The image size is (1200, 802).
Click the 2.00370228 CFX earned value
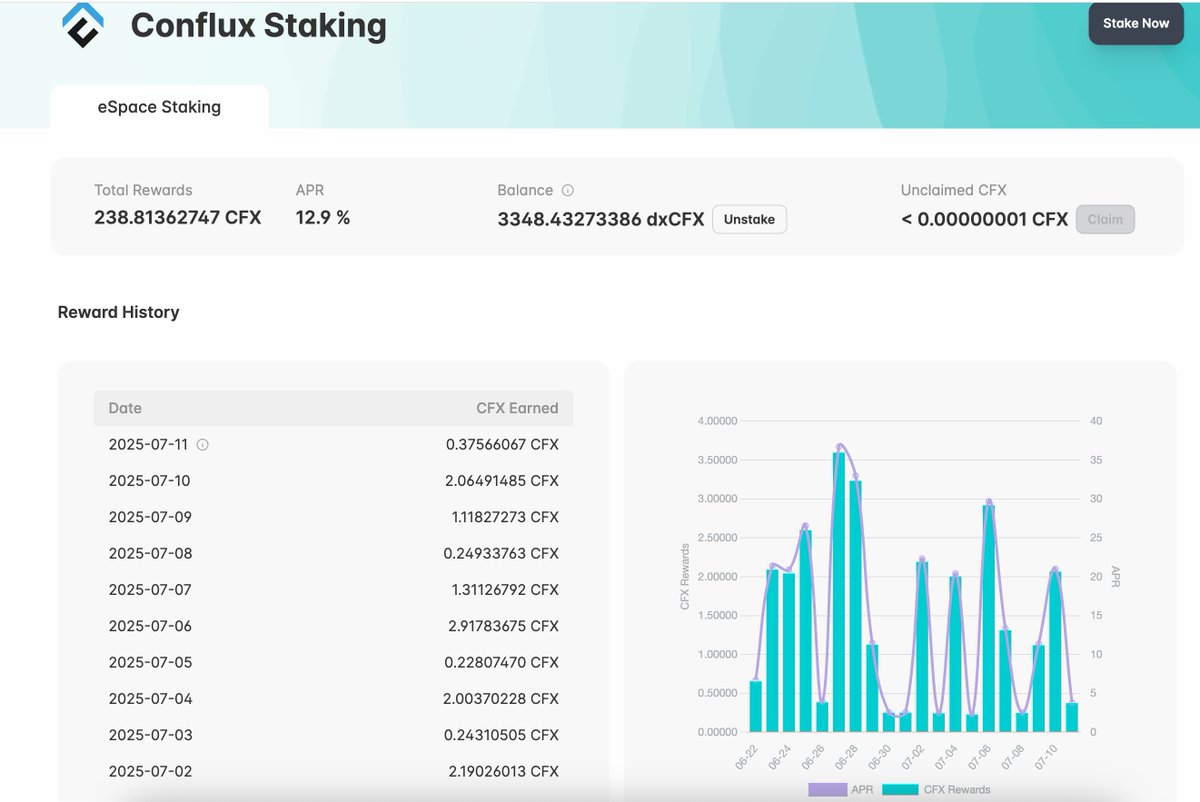tap(502, 699)
